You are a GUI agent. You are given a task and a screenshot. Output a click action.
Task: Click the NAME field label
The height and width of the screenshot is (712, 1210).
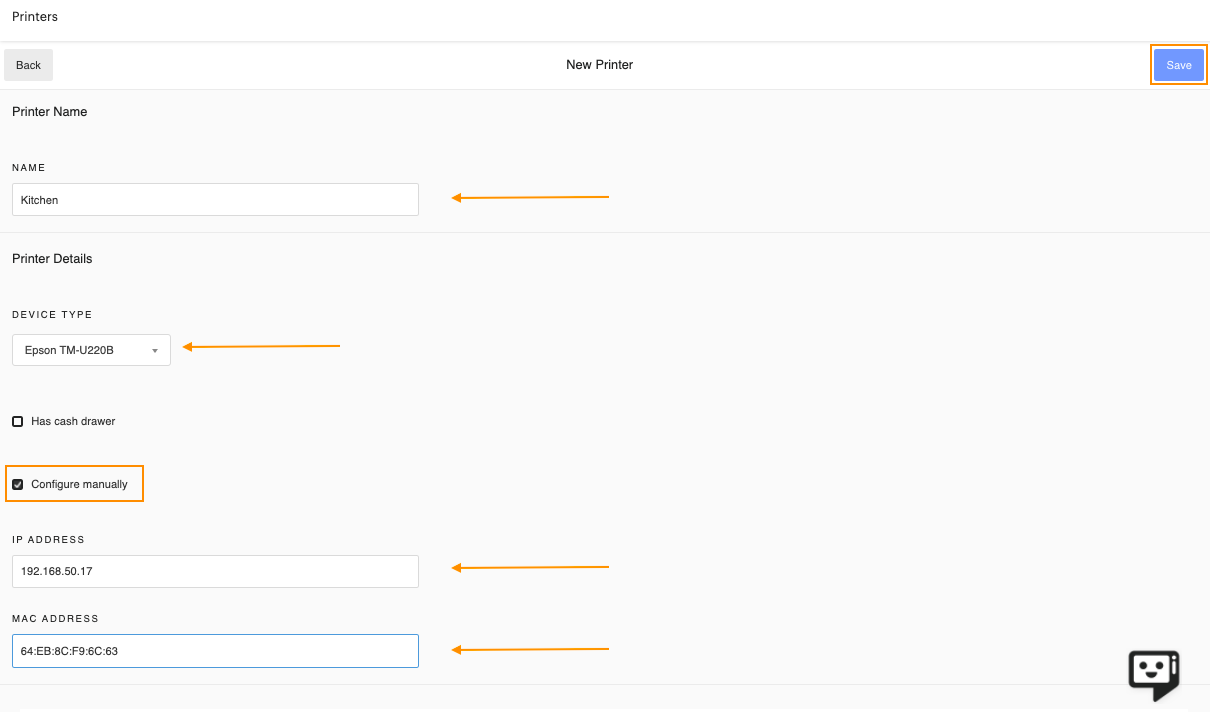tap(29, 168)
